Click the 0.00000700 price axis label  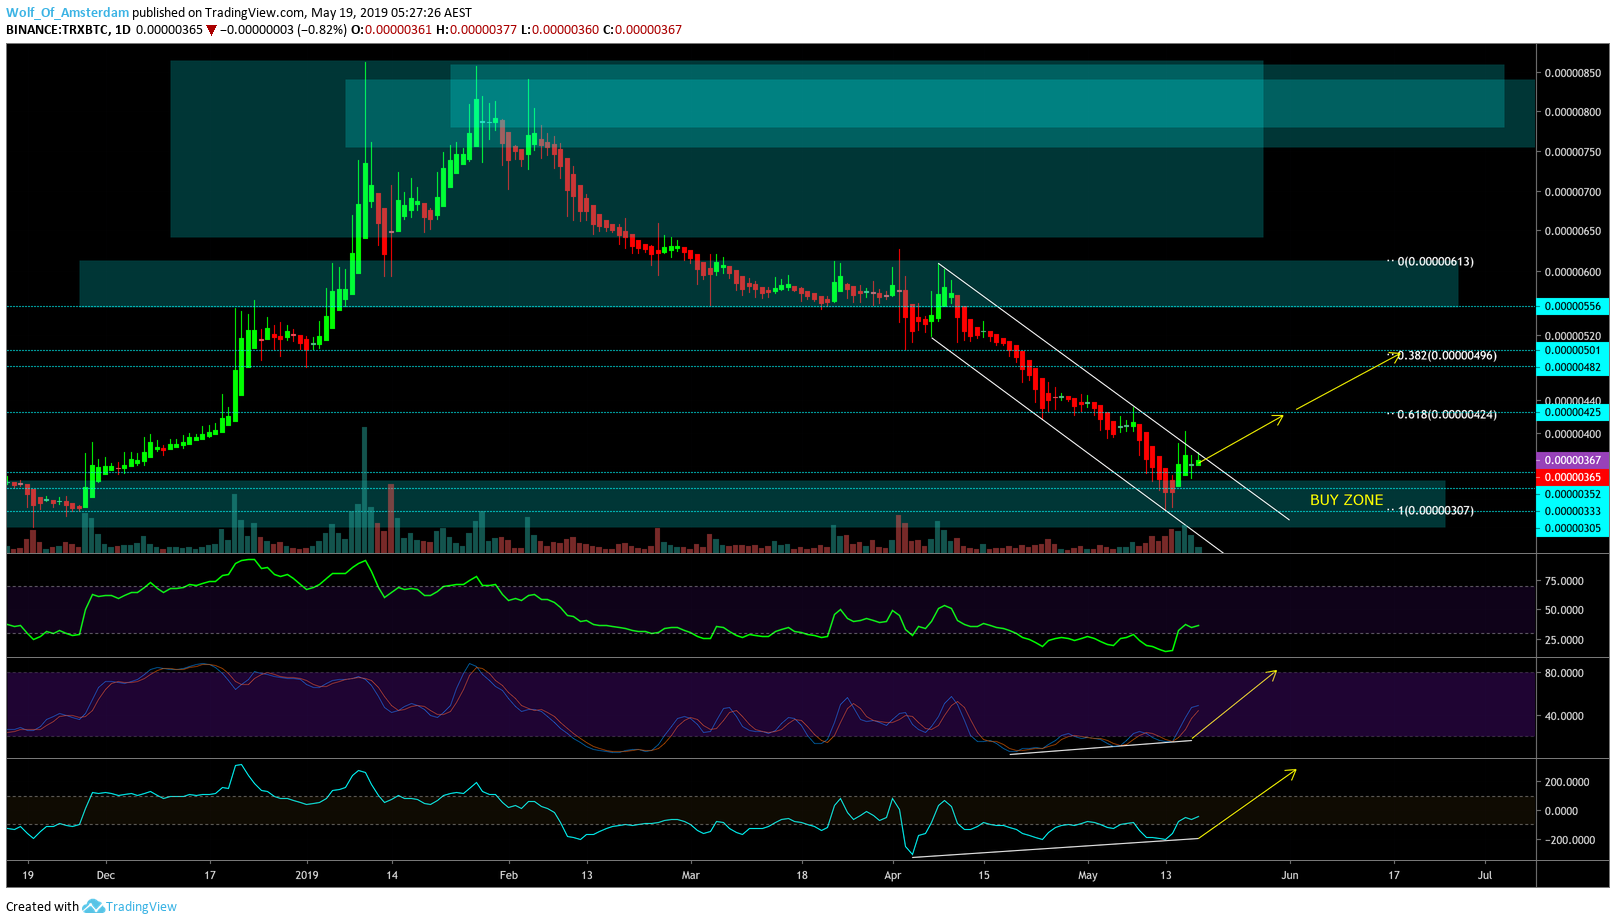coord(1572,192)
